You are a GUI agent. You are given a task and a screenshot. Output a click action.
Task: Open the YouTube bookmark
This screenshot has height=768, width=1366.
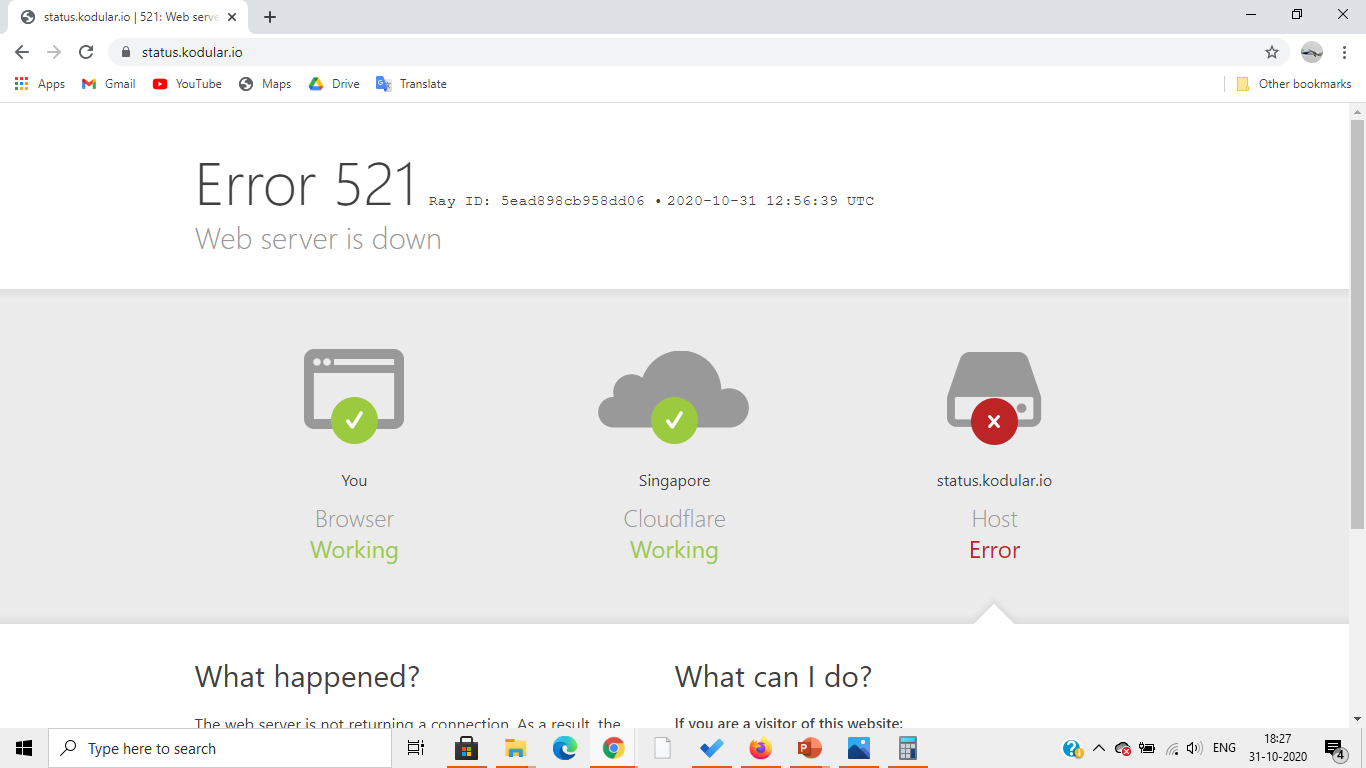click(x=187, y=84)
